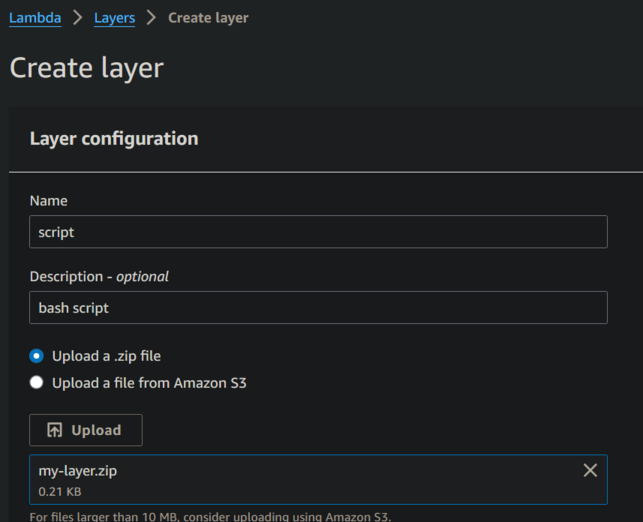Select the Upload a .zip file option
The width and height of the screenshot is (643, 522).
37,356
